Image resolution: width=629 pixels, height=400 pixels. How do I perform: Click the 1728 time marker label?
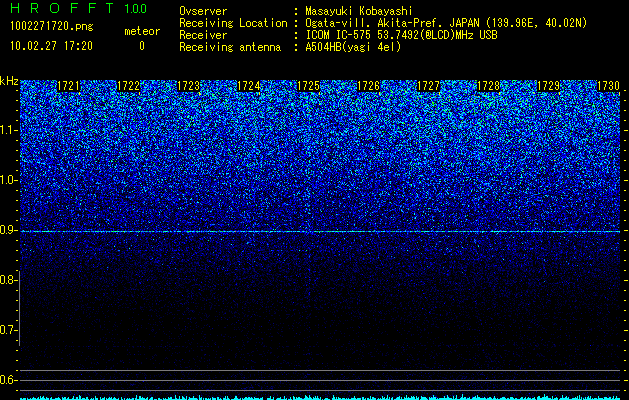489,86
